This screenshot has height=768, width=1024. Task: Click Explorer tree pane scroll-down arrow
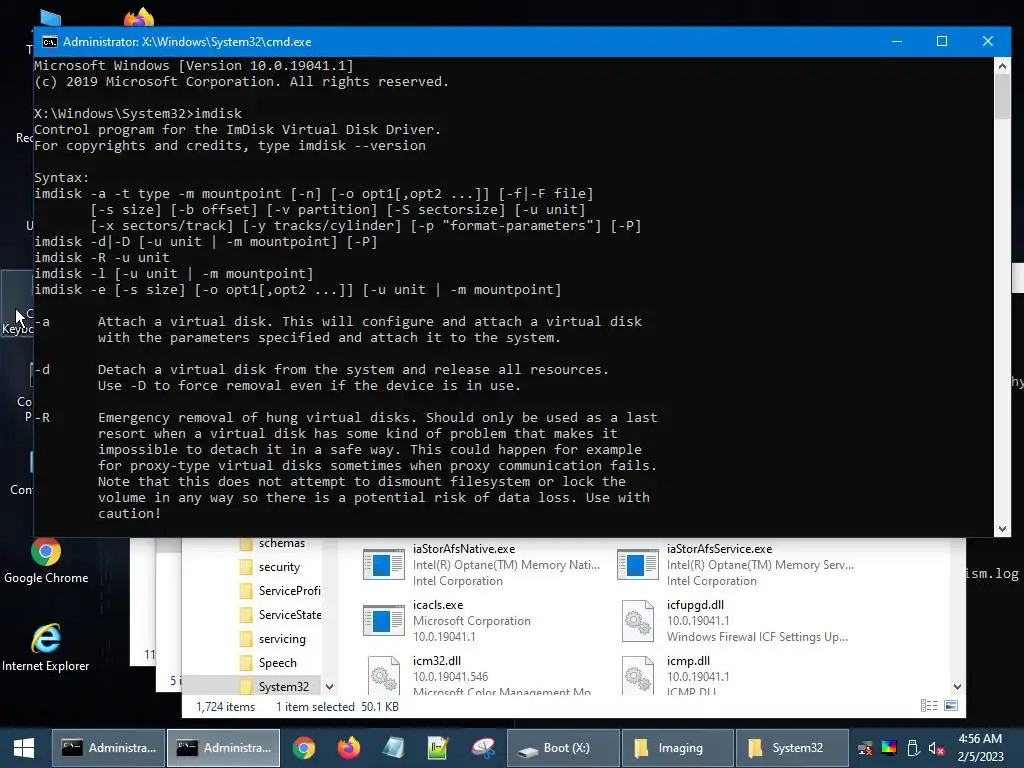click(329, 686)
